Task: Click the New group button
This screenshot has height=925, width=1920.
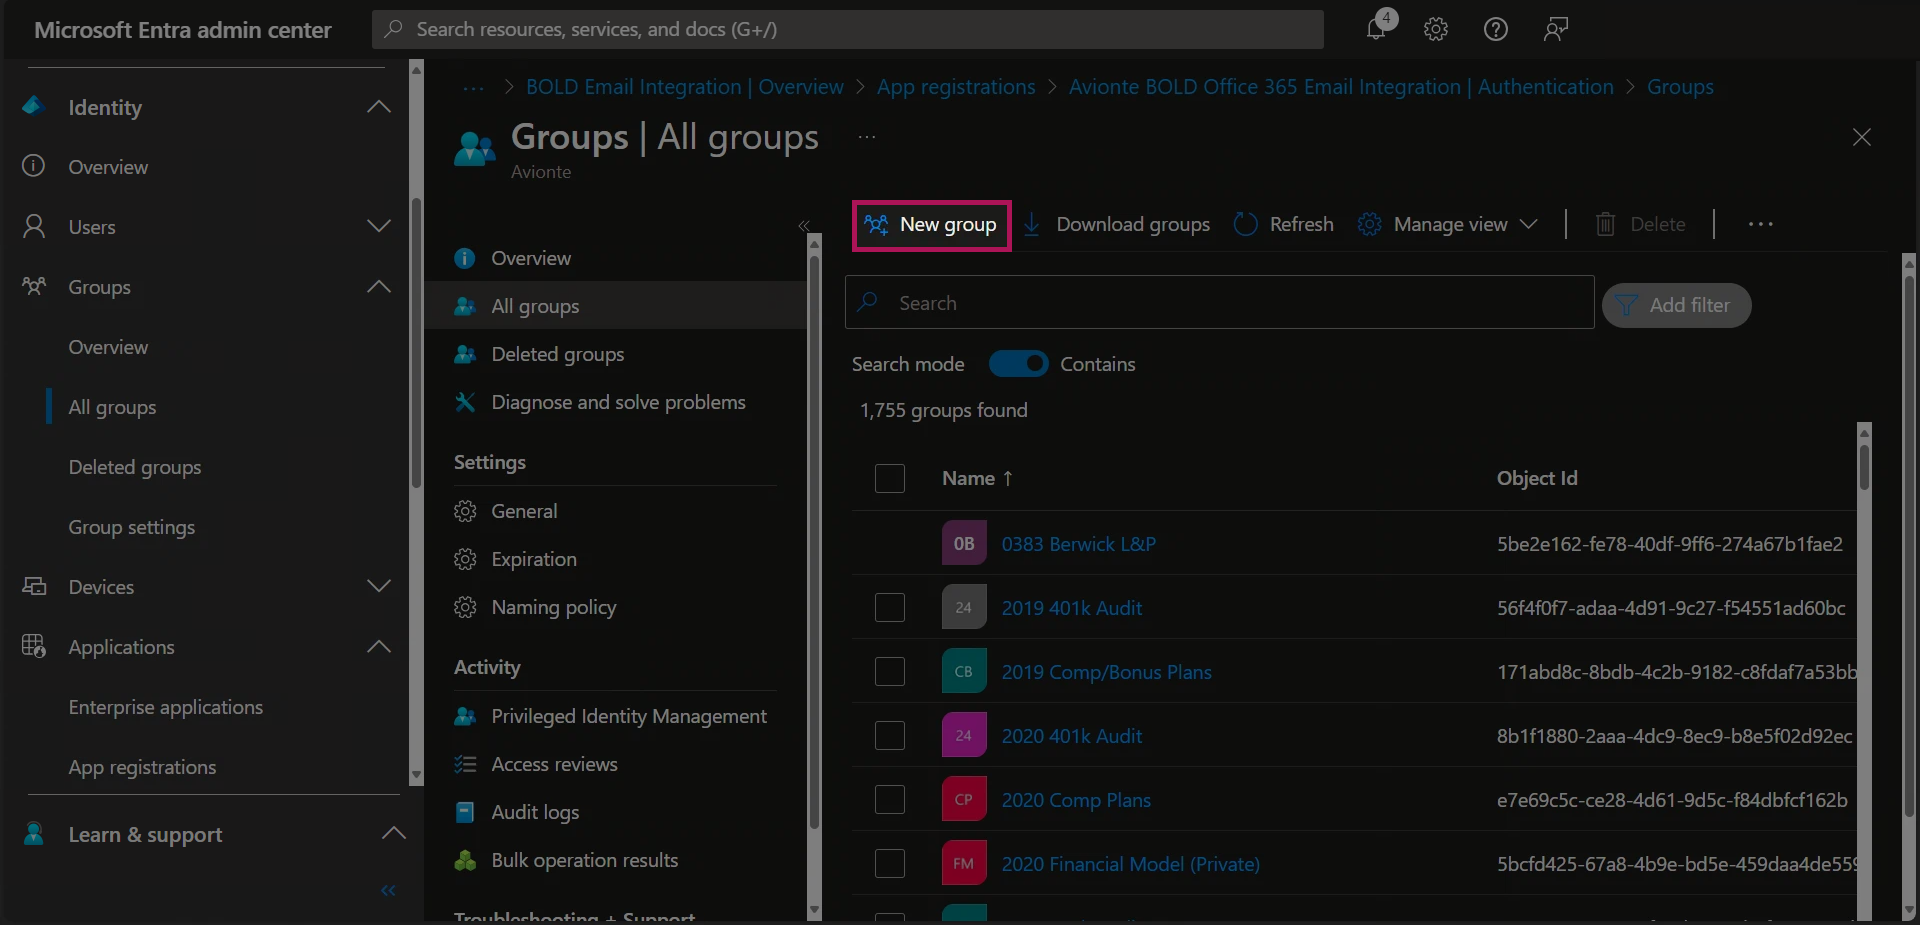Action: click(931, 225)
